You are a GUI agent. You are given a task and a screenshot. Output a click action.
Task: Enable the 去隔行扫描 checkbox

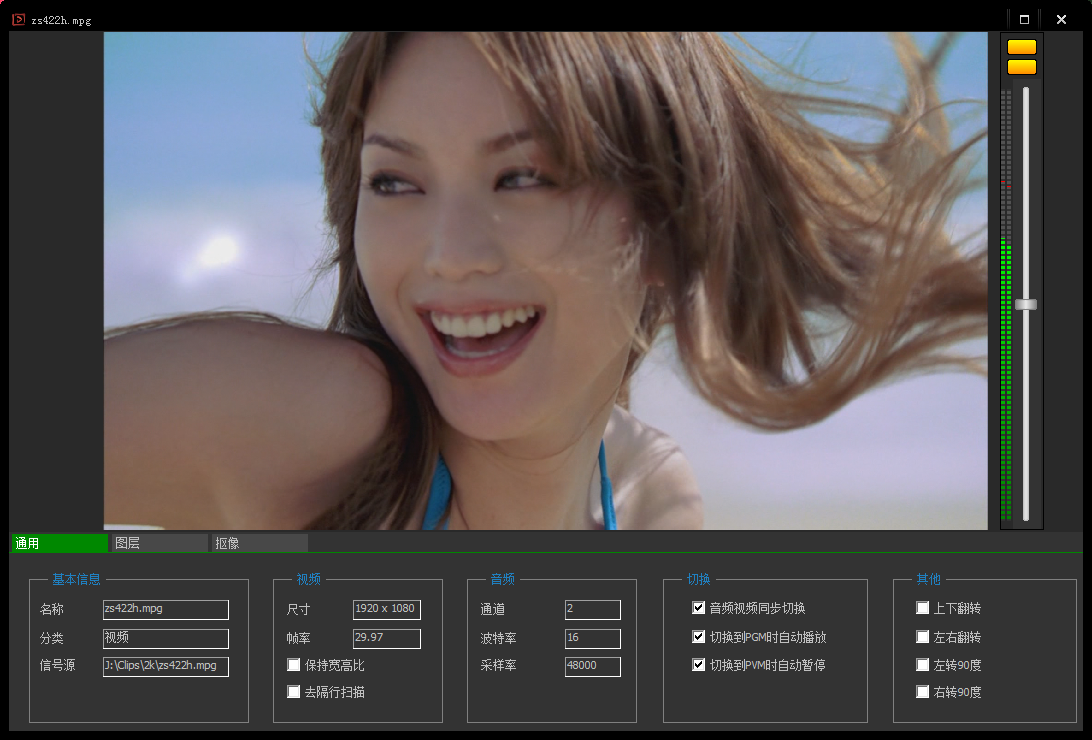294,692
